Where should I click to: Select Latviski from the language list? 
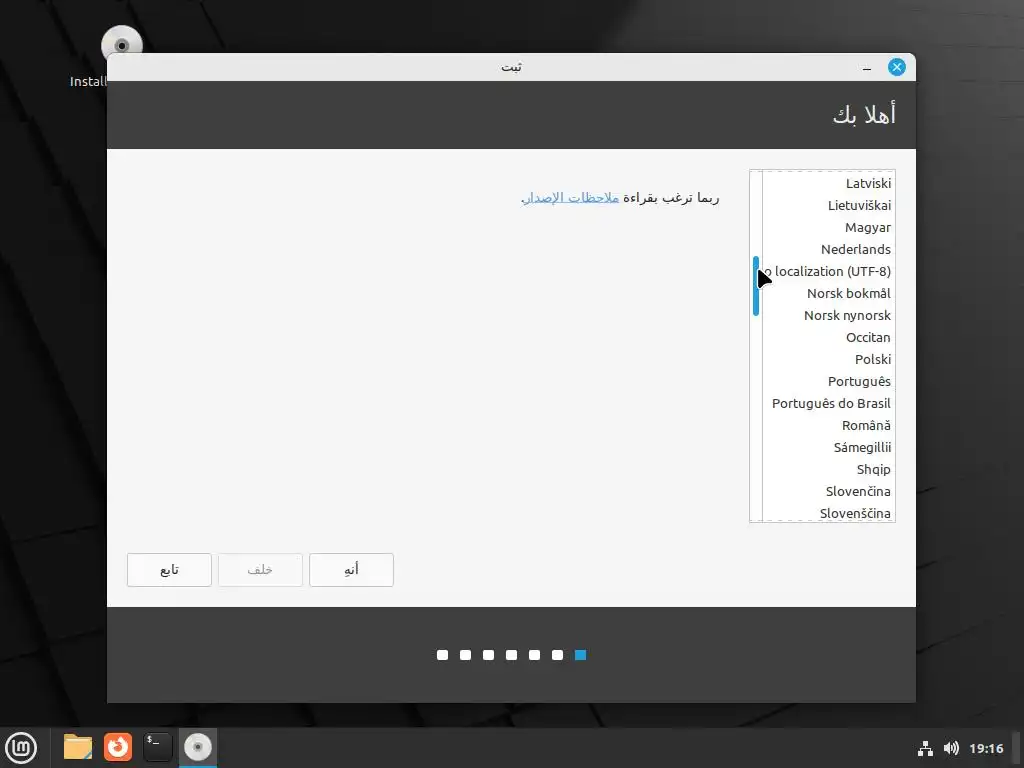[829, 184]
